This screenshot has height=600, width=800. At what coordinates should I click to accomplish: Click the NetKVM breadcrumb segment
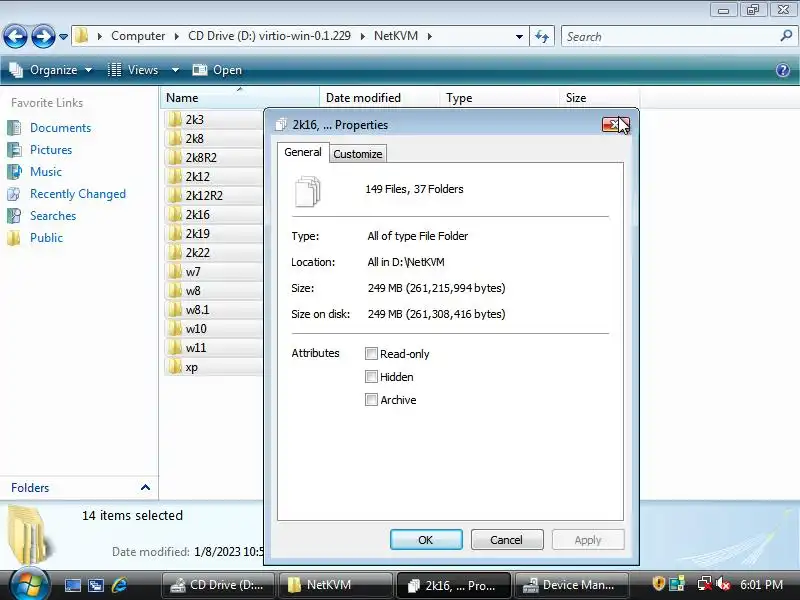(396, 36)
